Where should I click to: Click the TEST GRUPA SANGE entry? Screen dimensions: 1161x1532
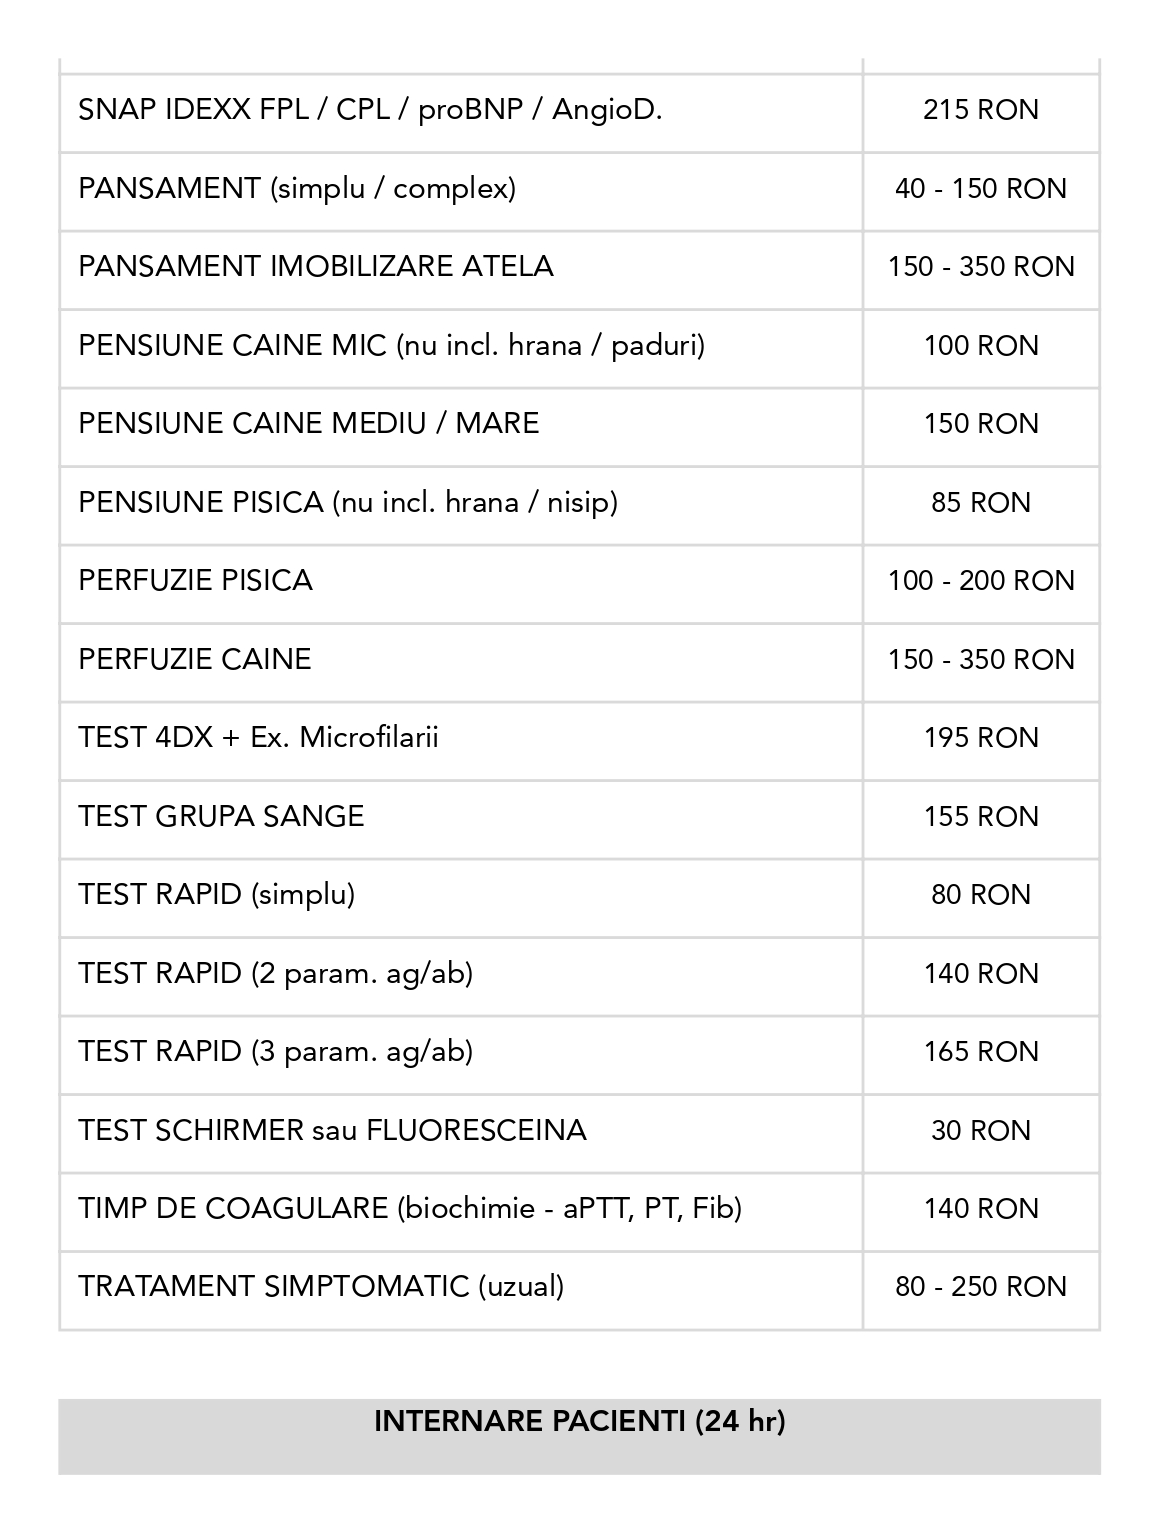pos(221,817)
